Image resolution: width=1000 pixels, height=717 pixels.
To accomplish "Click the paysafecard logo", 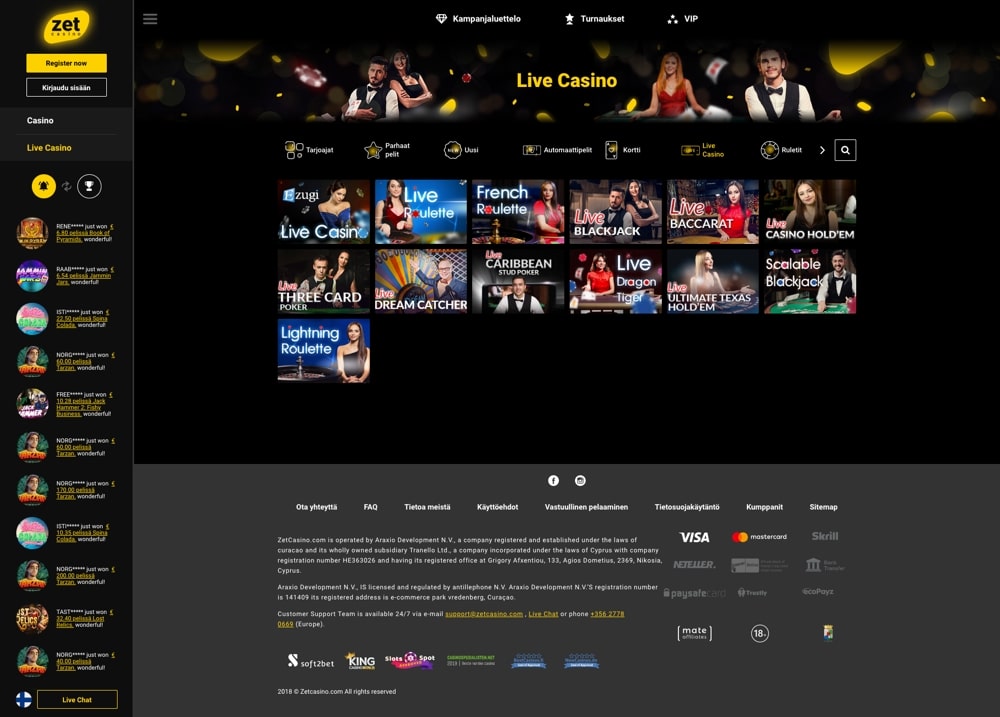I will click(x=695, y=593).
